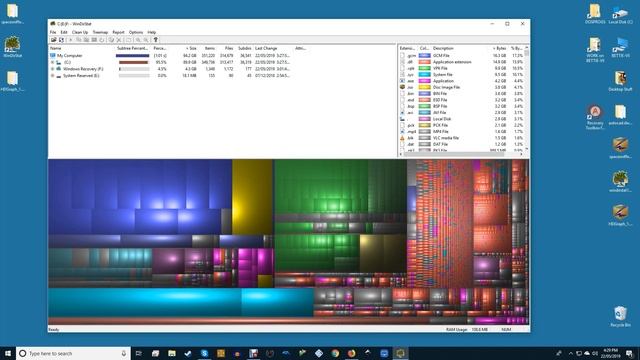The image size is (640, 360).
Task: Sort by the Subdirs column header
Action: (244, 48)
